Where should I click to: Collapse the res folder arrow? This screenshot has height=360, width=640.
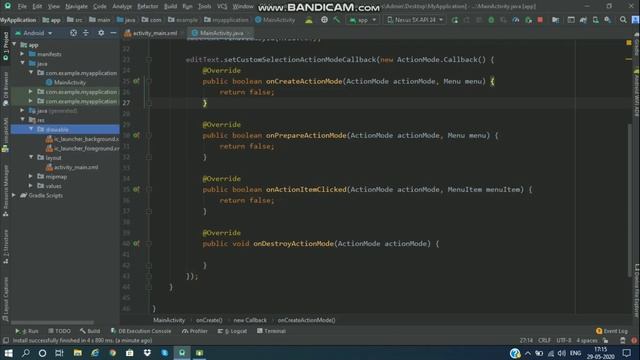click(x=22, y=120)
